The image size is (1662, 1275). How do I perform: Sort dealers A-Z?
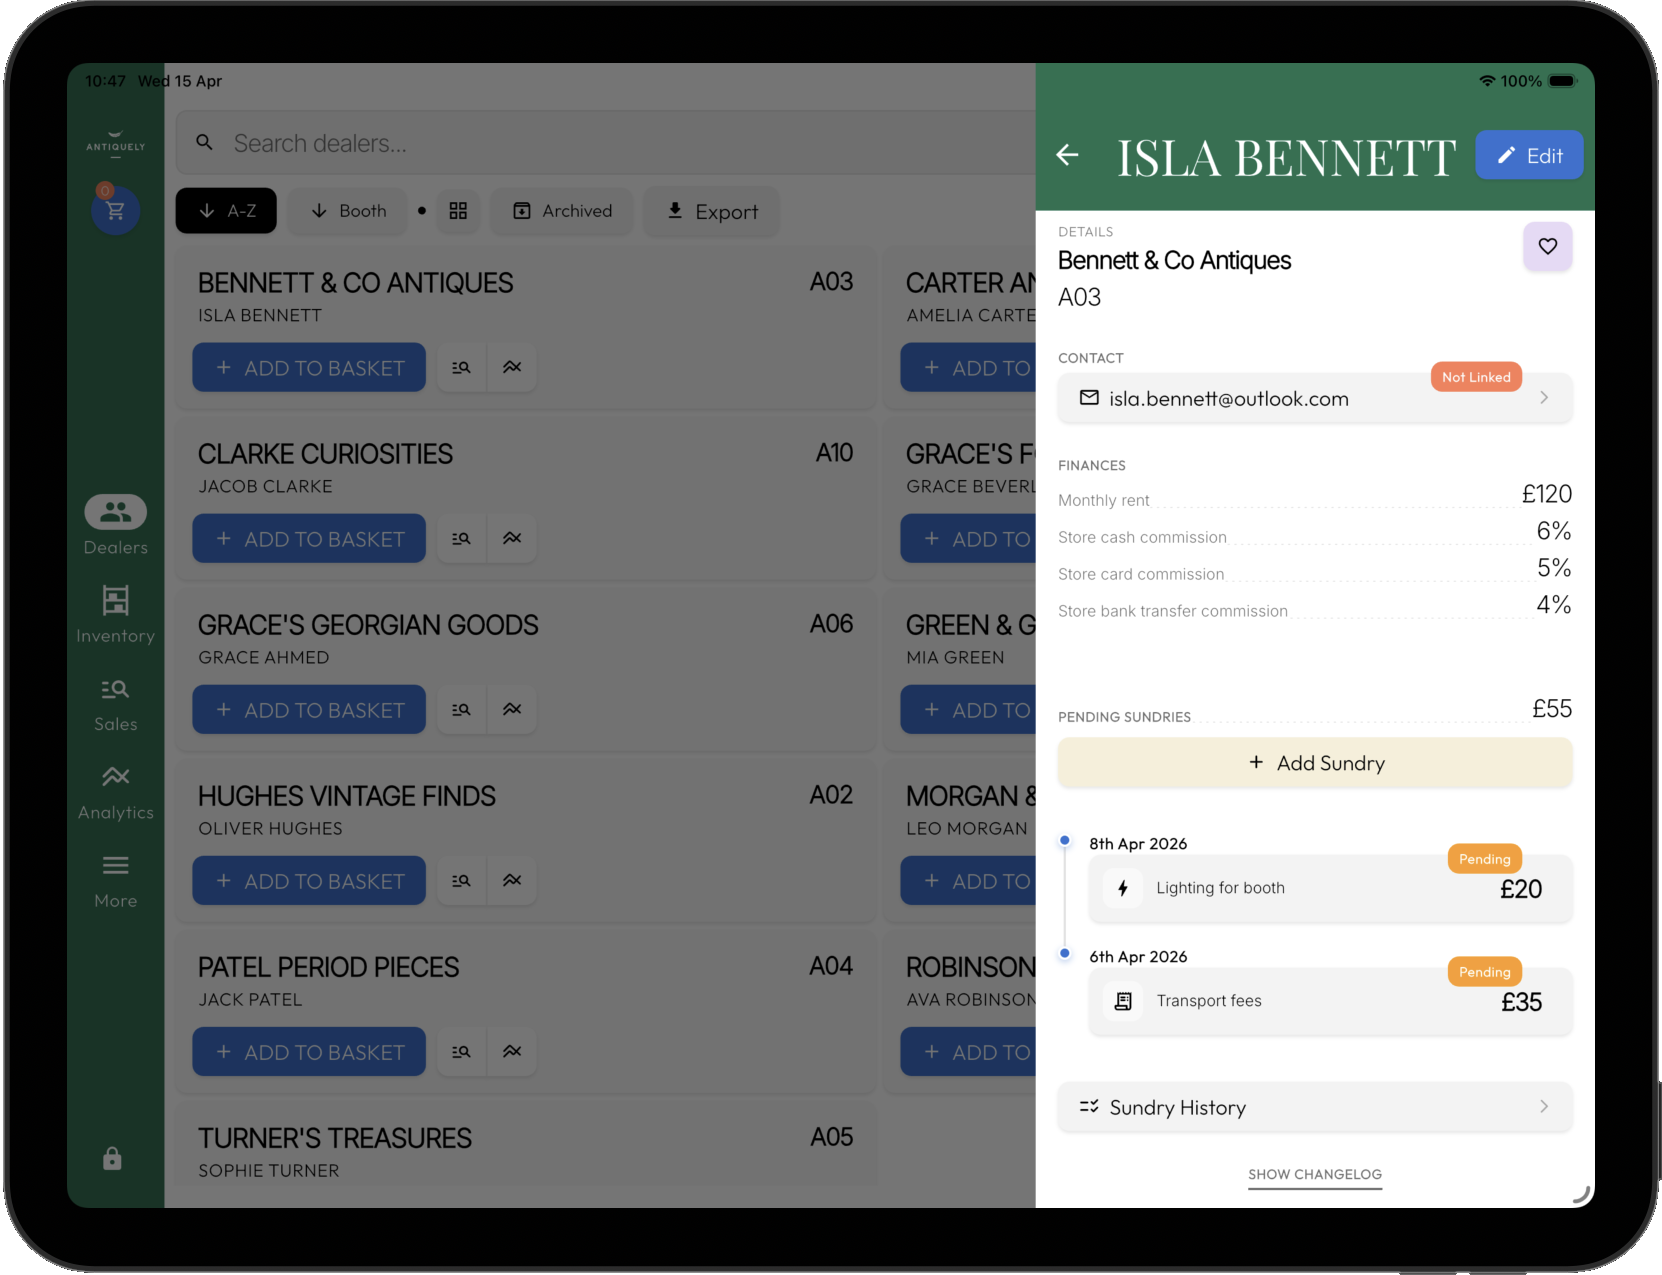(226, 211)
